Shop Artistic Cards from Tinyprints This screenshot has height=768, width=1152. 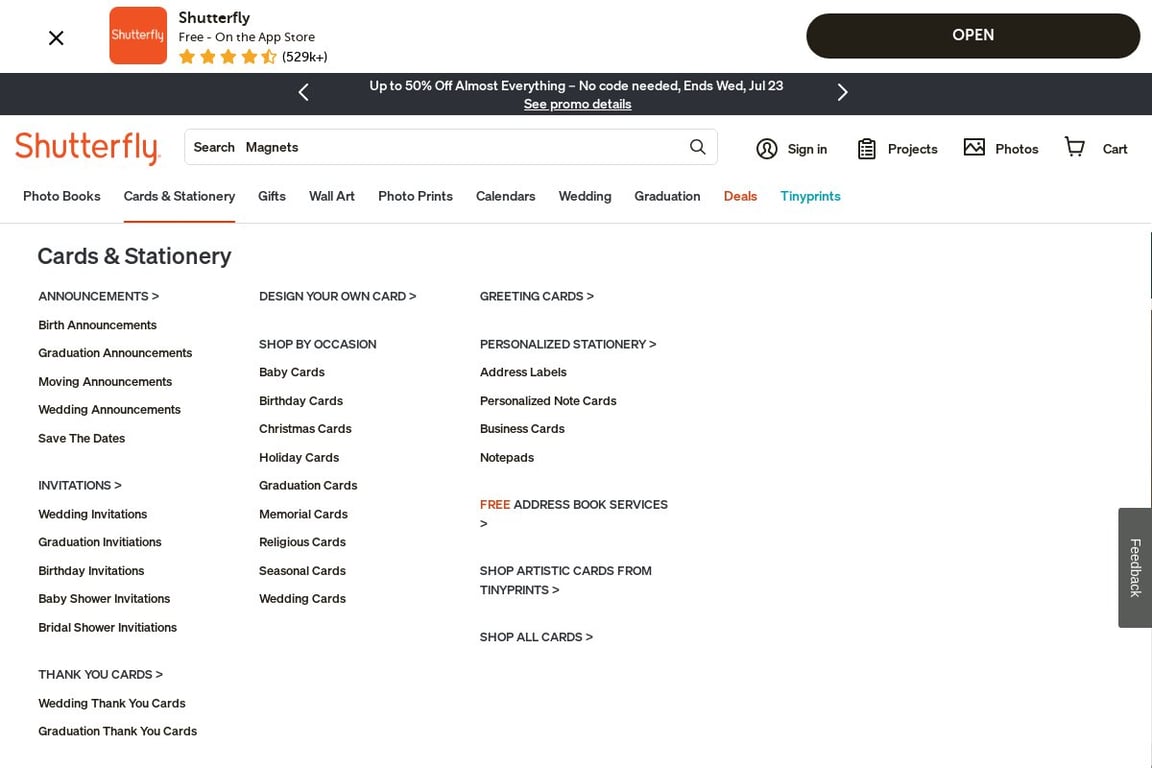tap(566, 580)
